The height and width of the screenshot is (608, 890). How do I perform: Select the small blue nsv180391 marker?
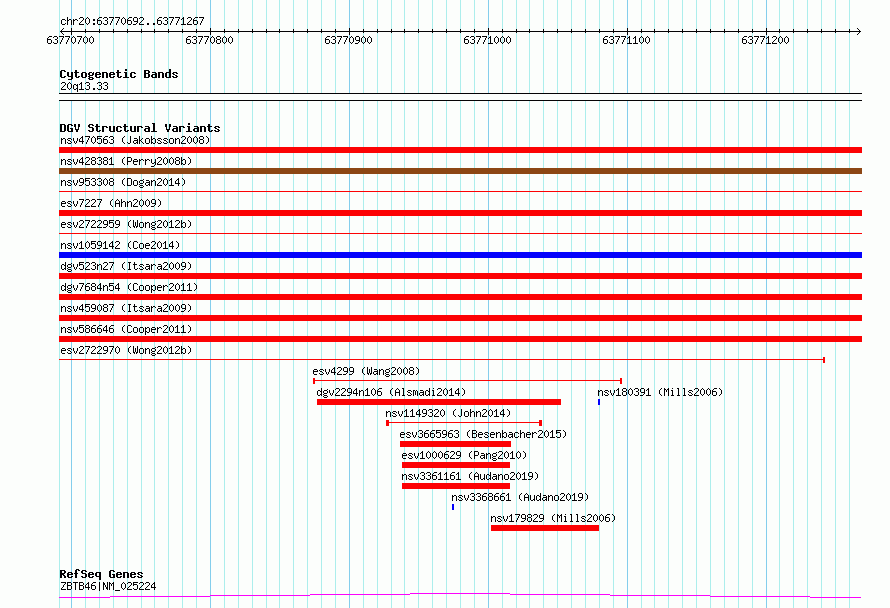click(599, 402)
